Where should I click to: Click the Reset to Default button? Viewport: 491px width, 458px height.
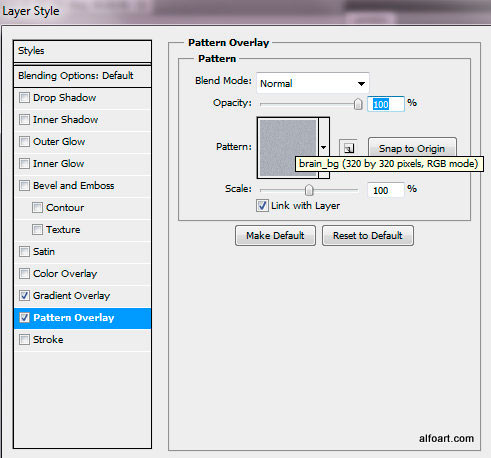coord(368,236)
